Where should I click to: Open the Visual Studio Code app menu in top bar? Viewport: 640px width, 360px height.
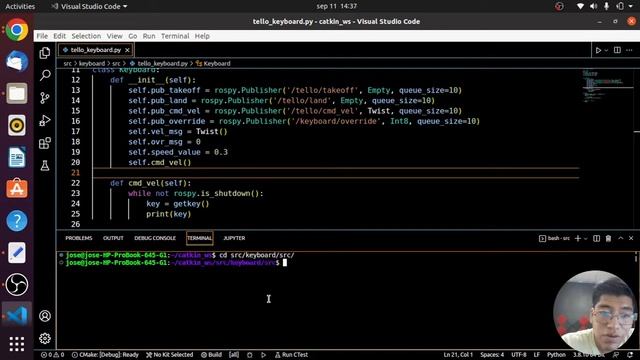pyautogui.click(x=90, y=7)
